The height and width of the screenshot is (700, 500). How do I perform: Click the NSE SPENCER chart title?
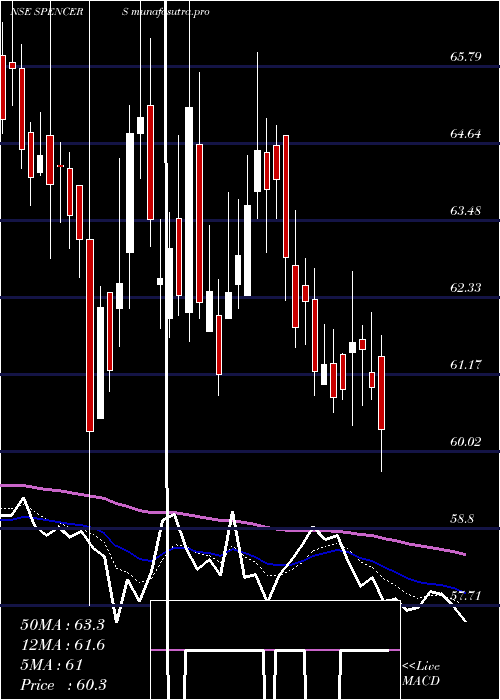[x=47, y=12]
